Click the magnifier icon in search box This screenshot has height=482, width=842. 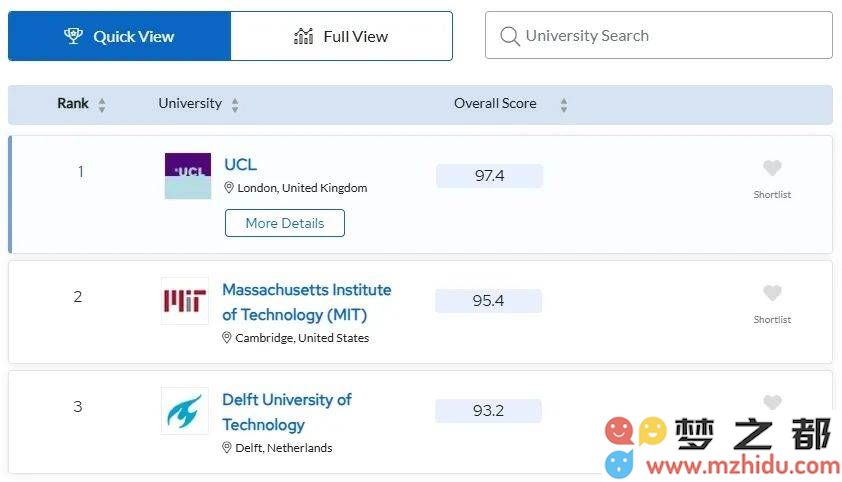[510, 36]
